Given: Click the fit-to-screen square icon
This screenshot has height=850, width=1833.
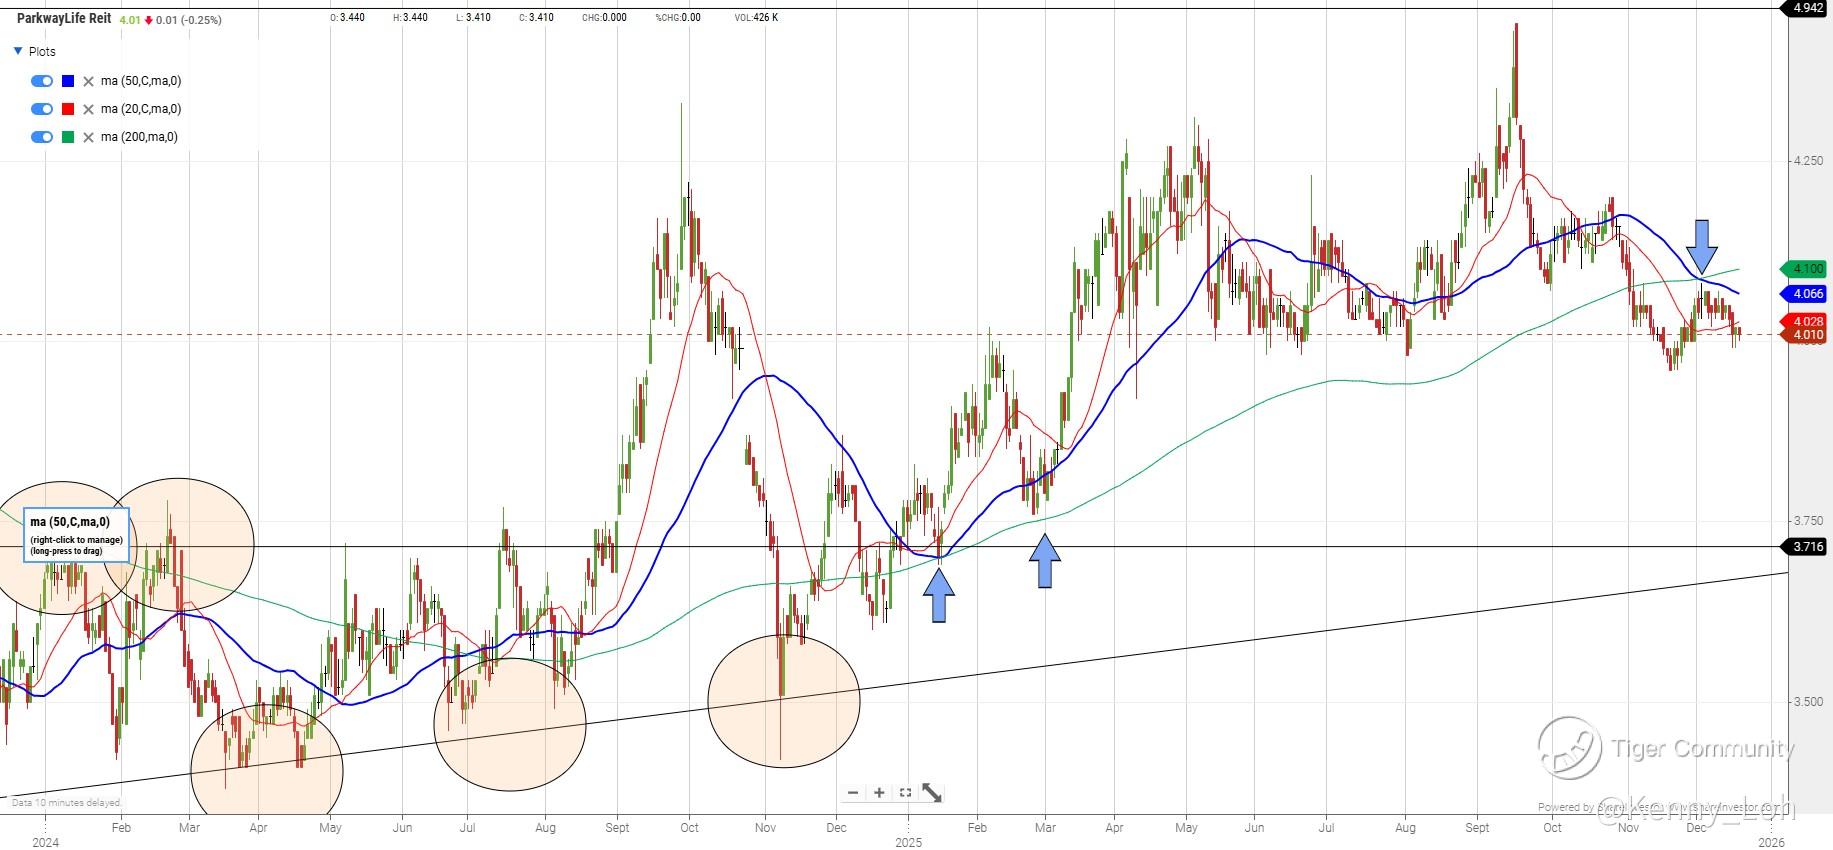Looking at the screenshot, I should click(905, 793).
